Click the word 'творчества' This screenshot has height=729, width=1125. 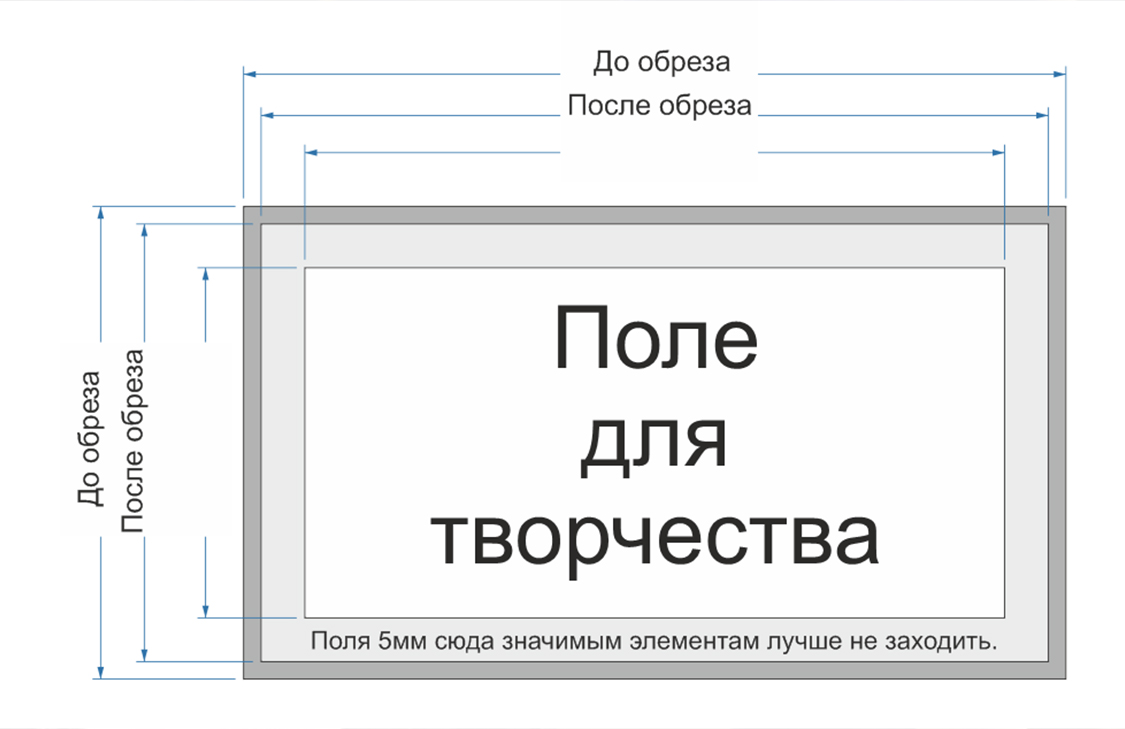pyautogui.click(x=657, y=535)
